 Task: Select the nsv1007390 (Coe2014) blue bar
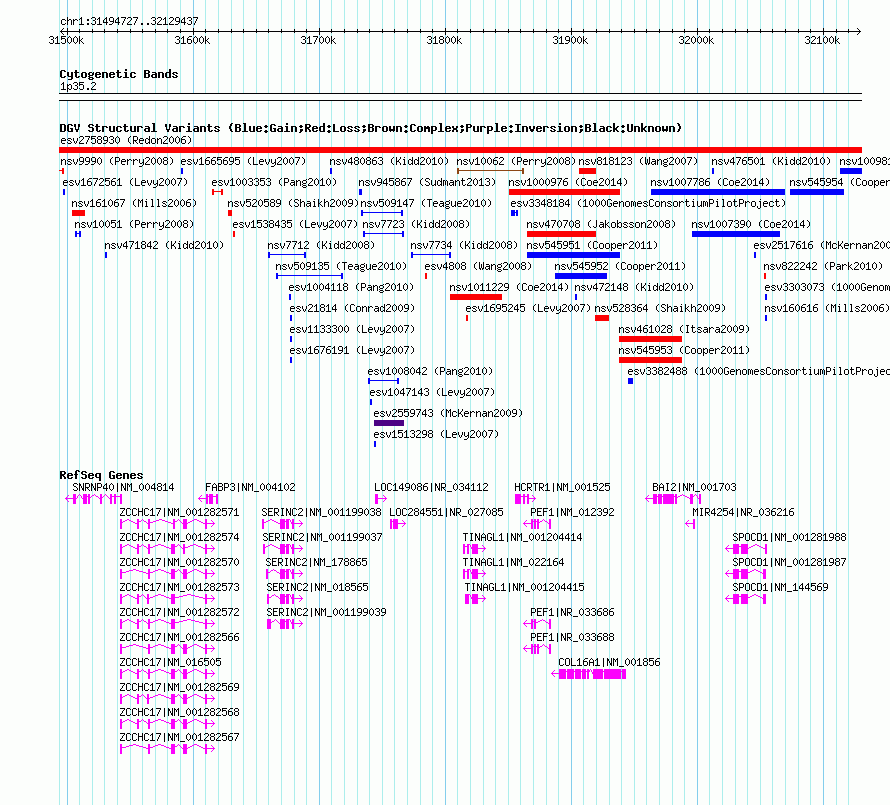click(736, 234)
